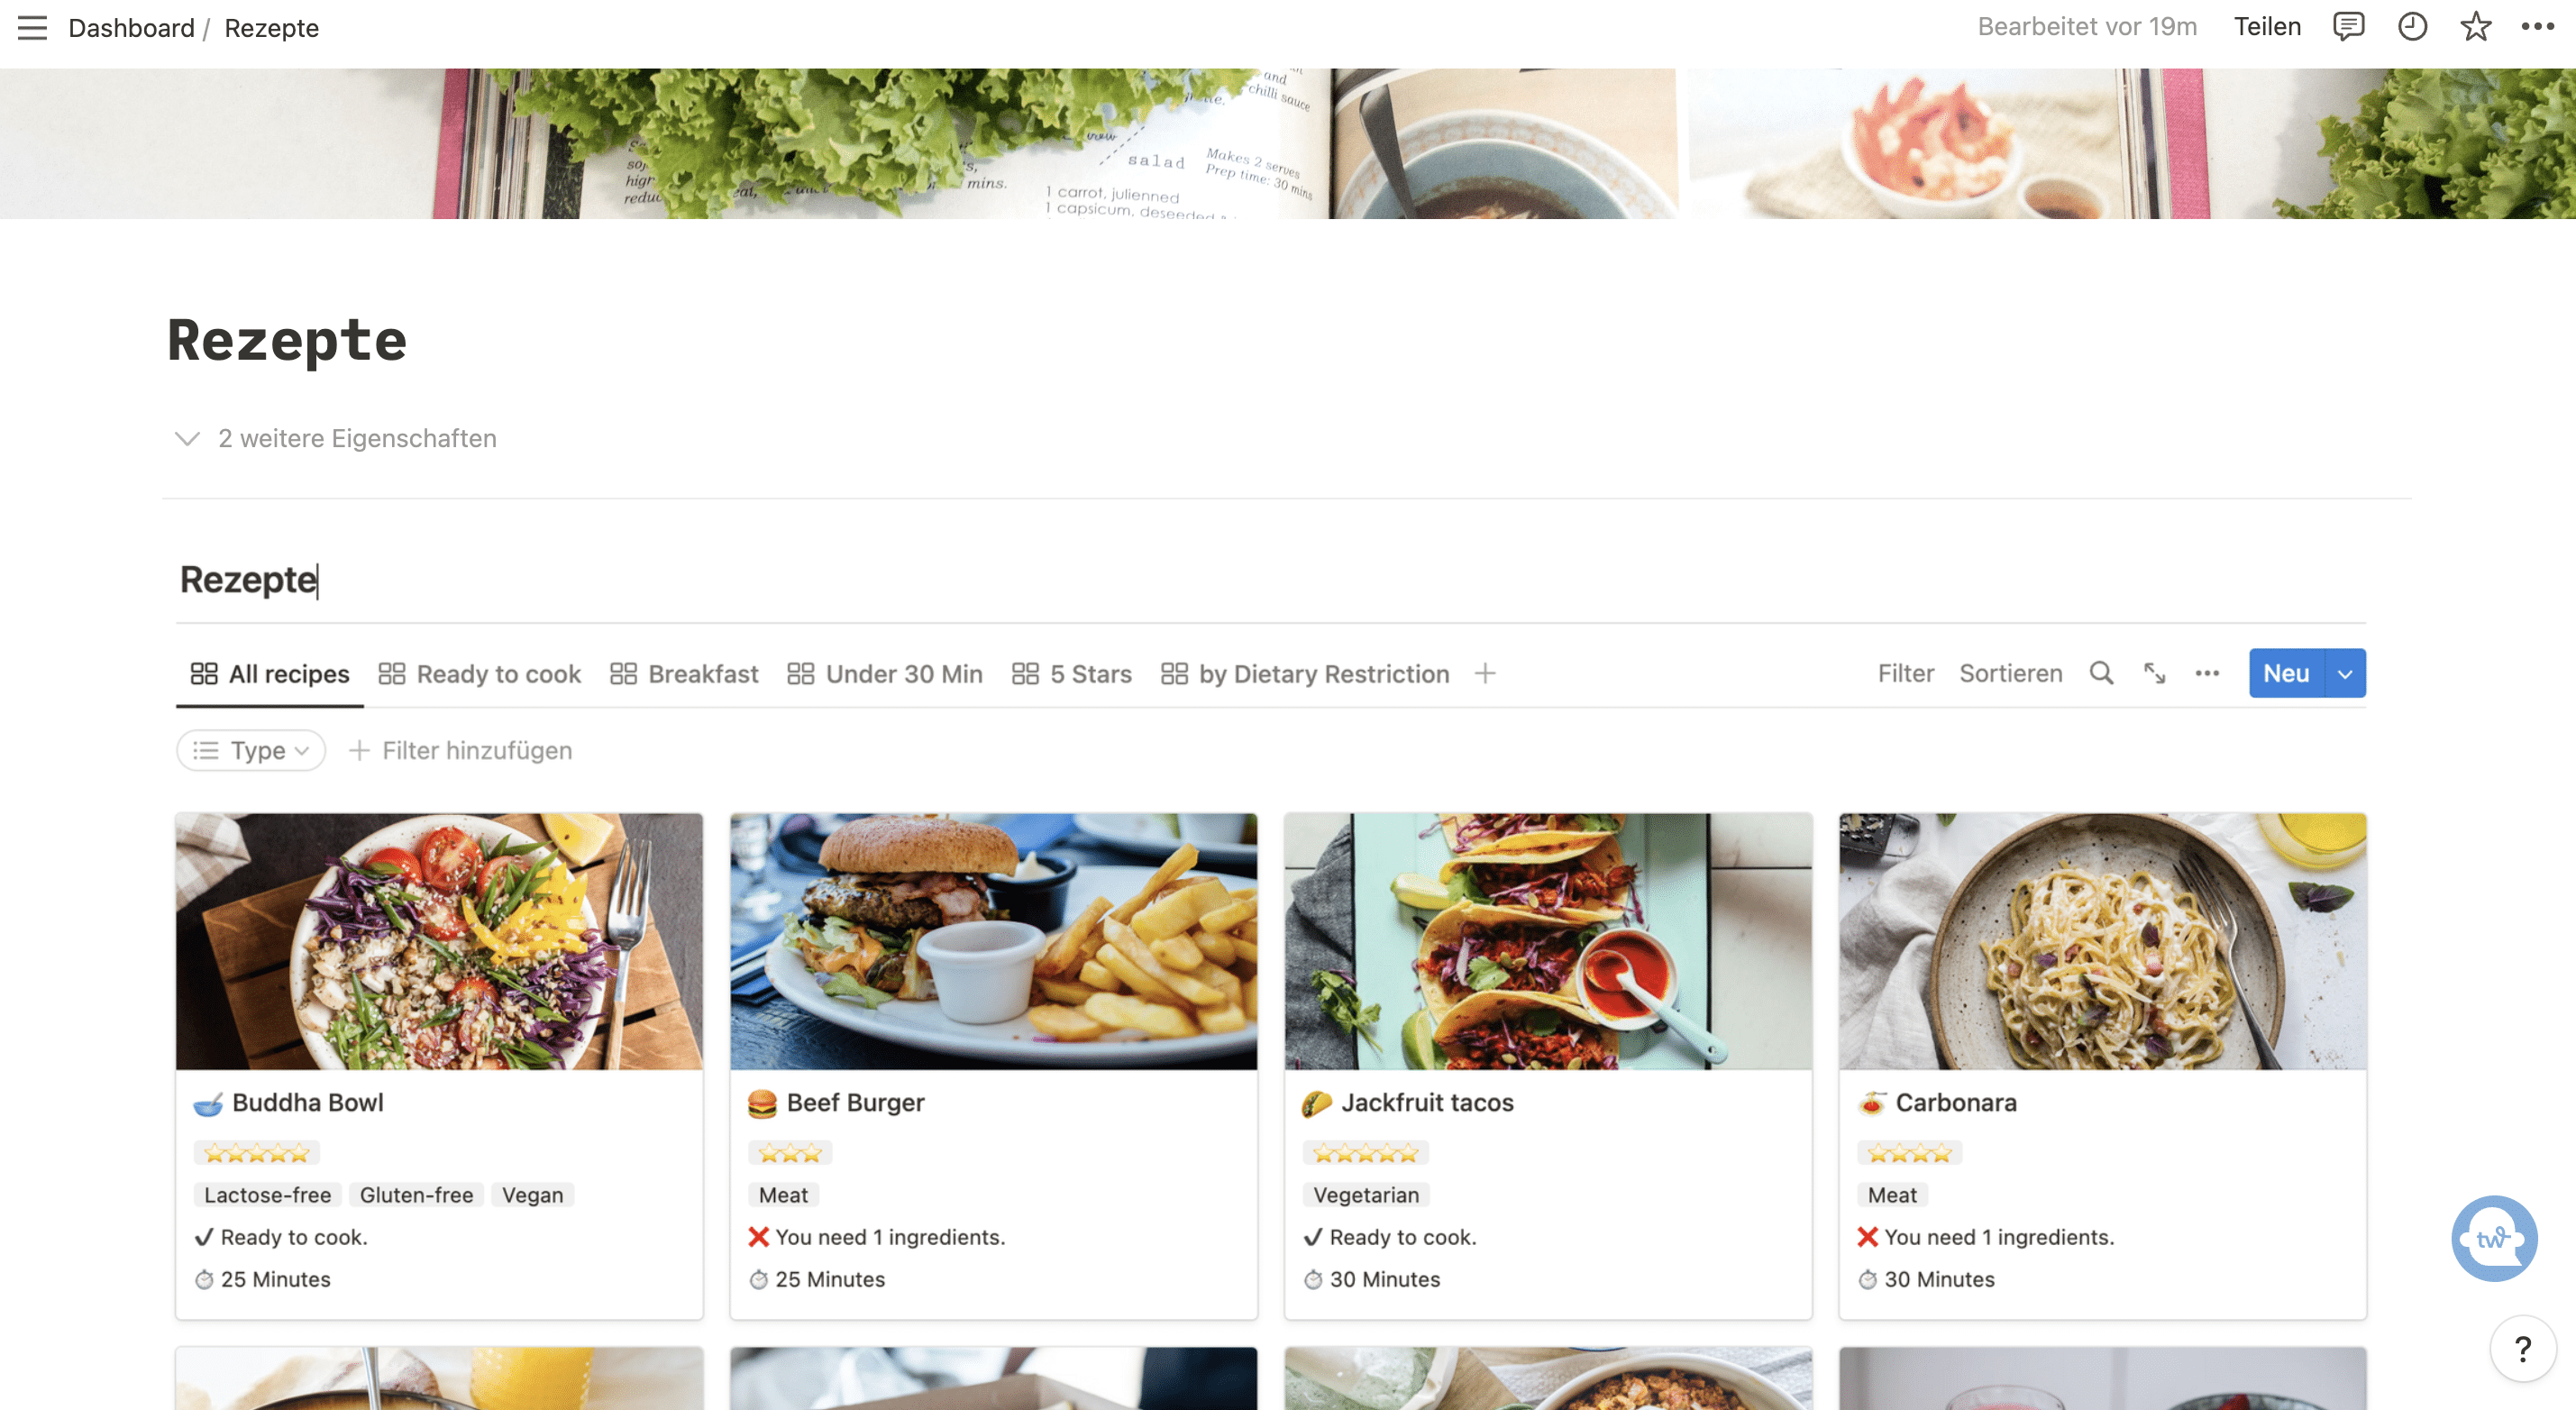Open the 'by Dietary Restriction' view tab
This screenshot has height=1410, width=2576.
tap(1323, 672)
